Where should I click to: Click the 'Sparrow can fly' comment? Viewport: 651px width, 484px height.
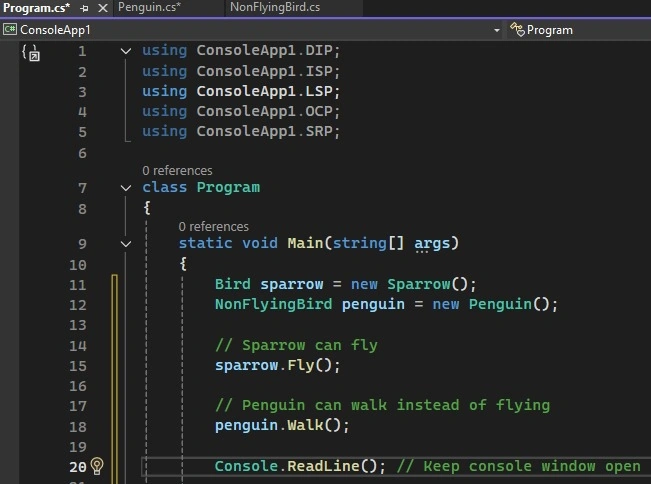point(296,345)
